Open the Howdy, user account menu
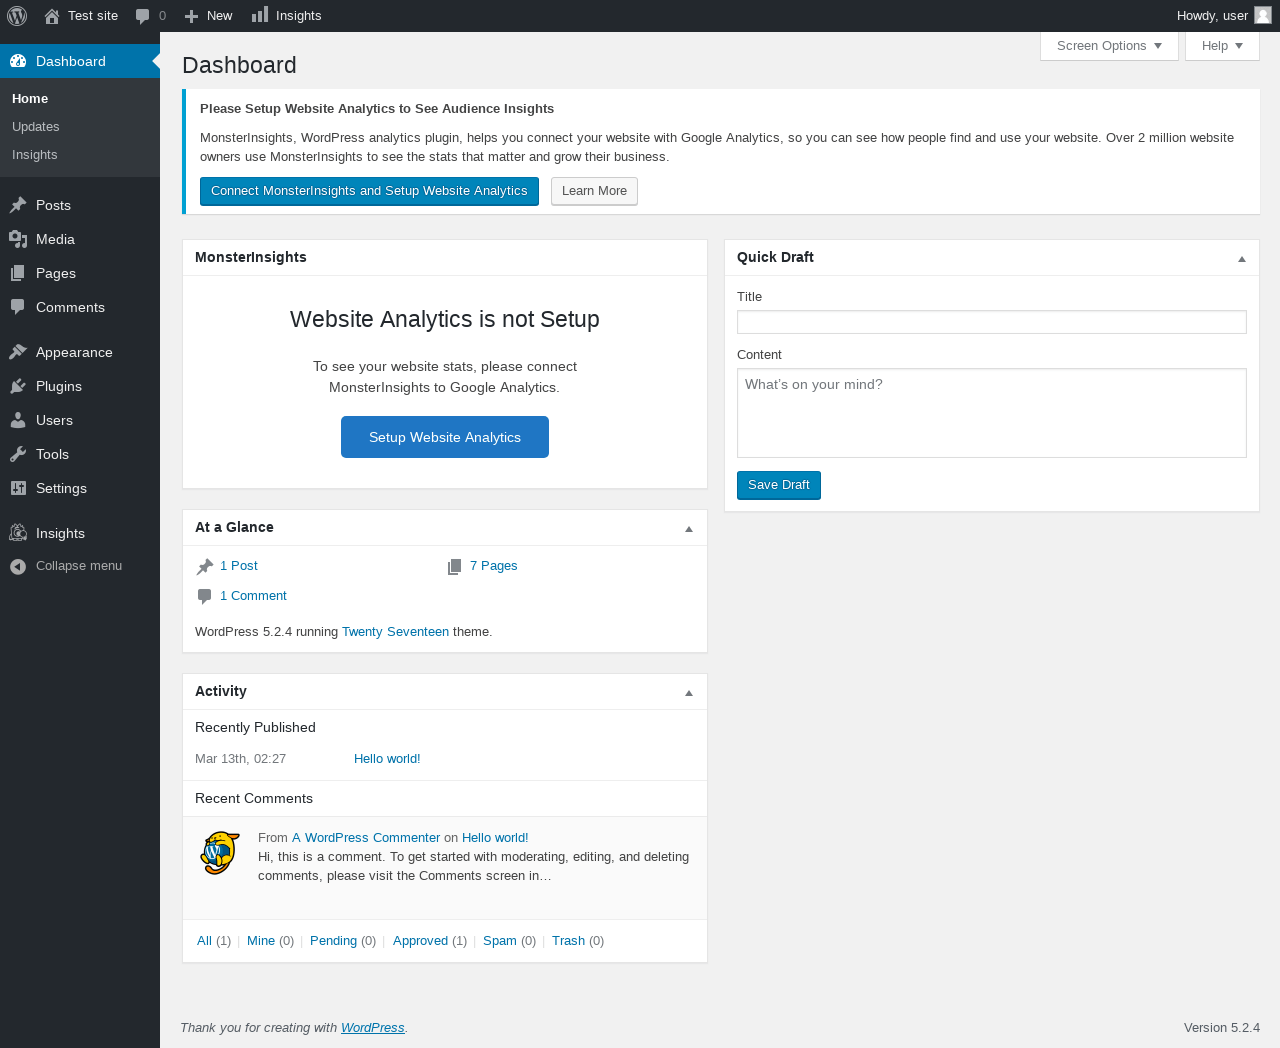1280x1048 pixels. point(1224,16)
